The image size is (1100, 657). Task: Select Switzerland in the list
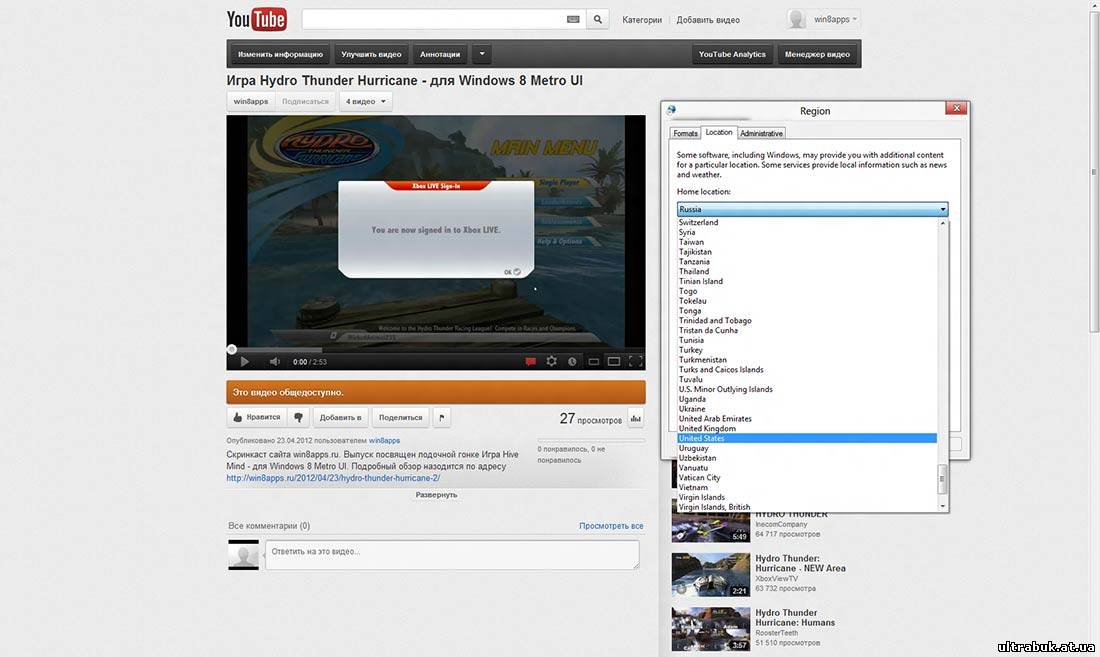coord(807,222)
